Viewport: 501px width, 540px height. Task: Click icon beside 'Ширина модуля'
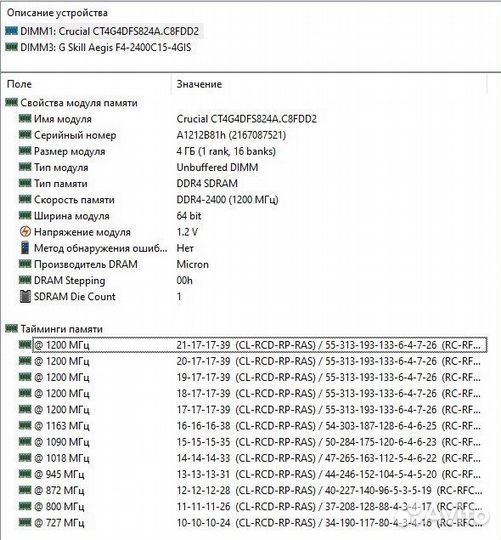pyautogui.click(x=25, y=216)
